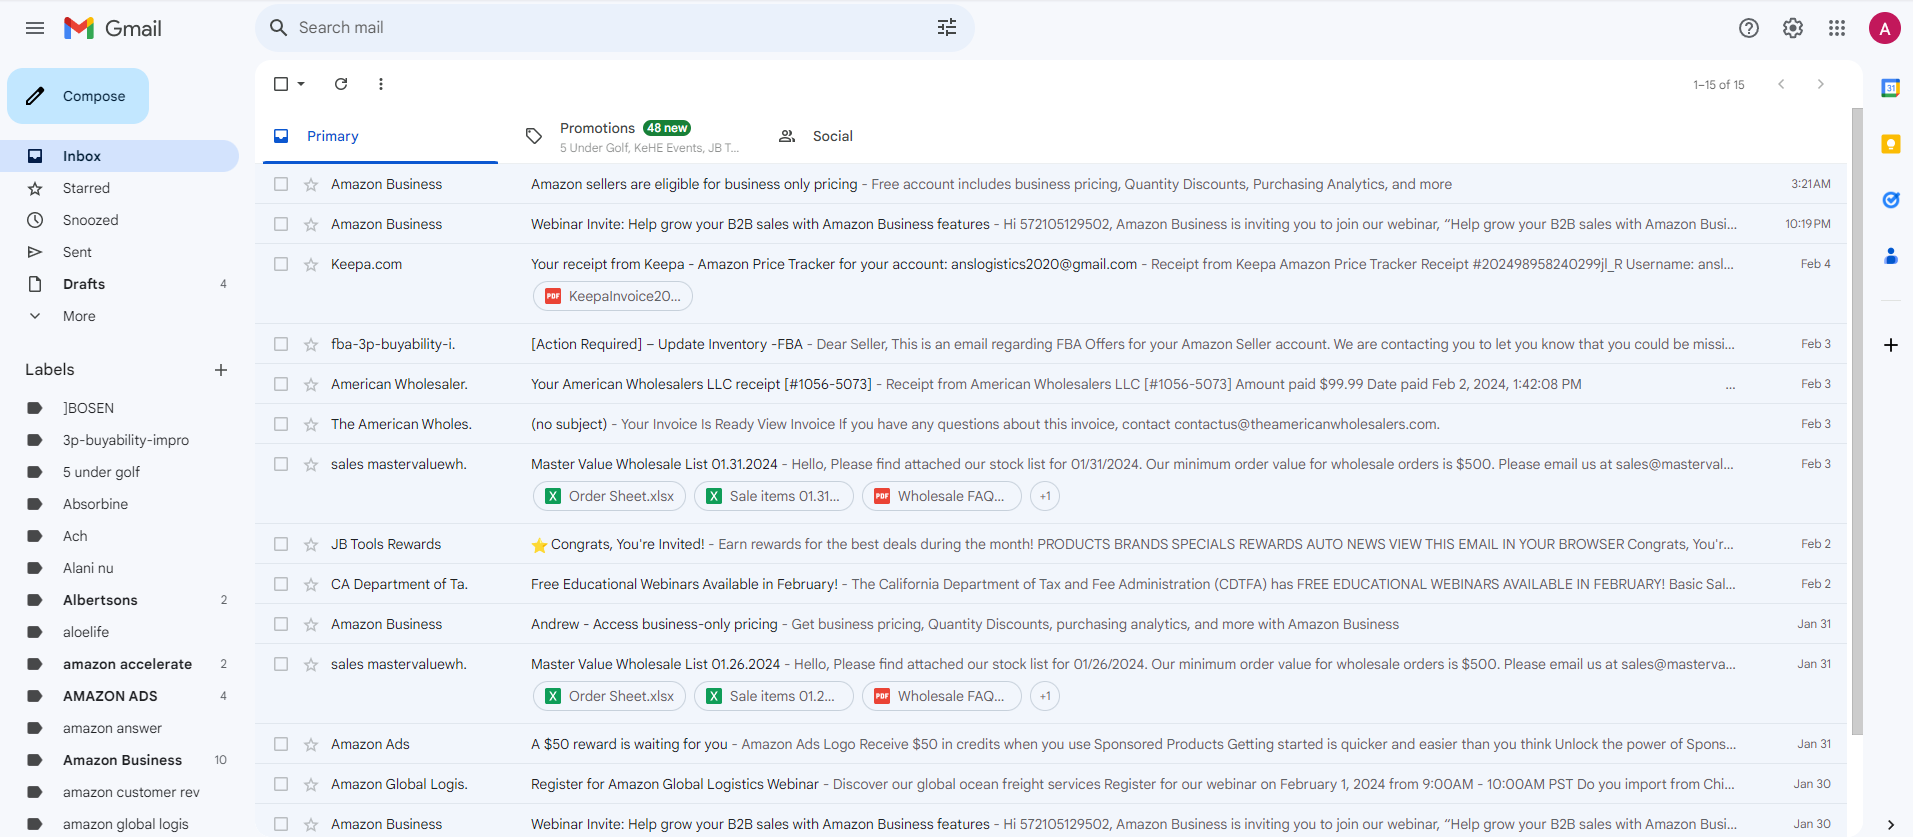Screen dimensions: 1913x837
Task: Open Settings gear icon
Action: click(1793, 28)
